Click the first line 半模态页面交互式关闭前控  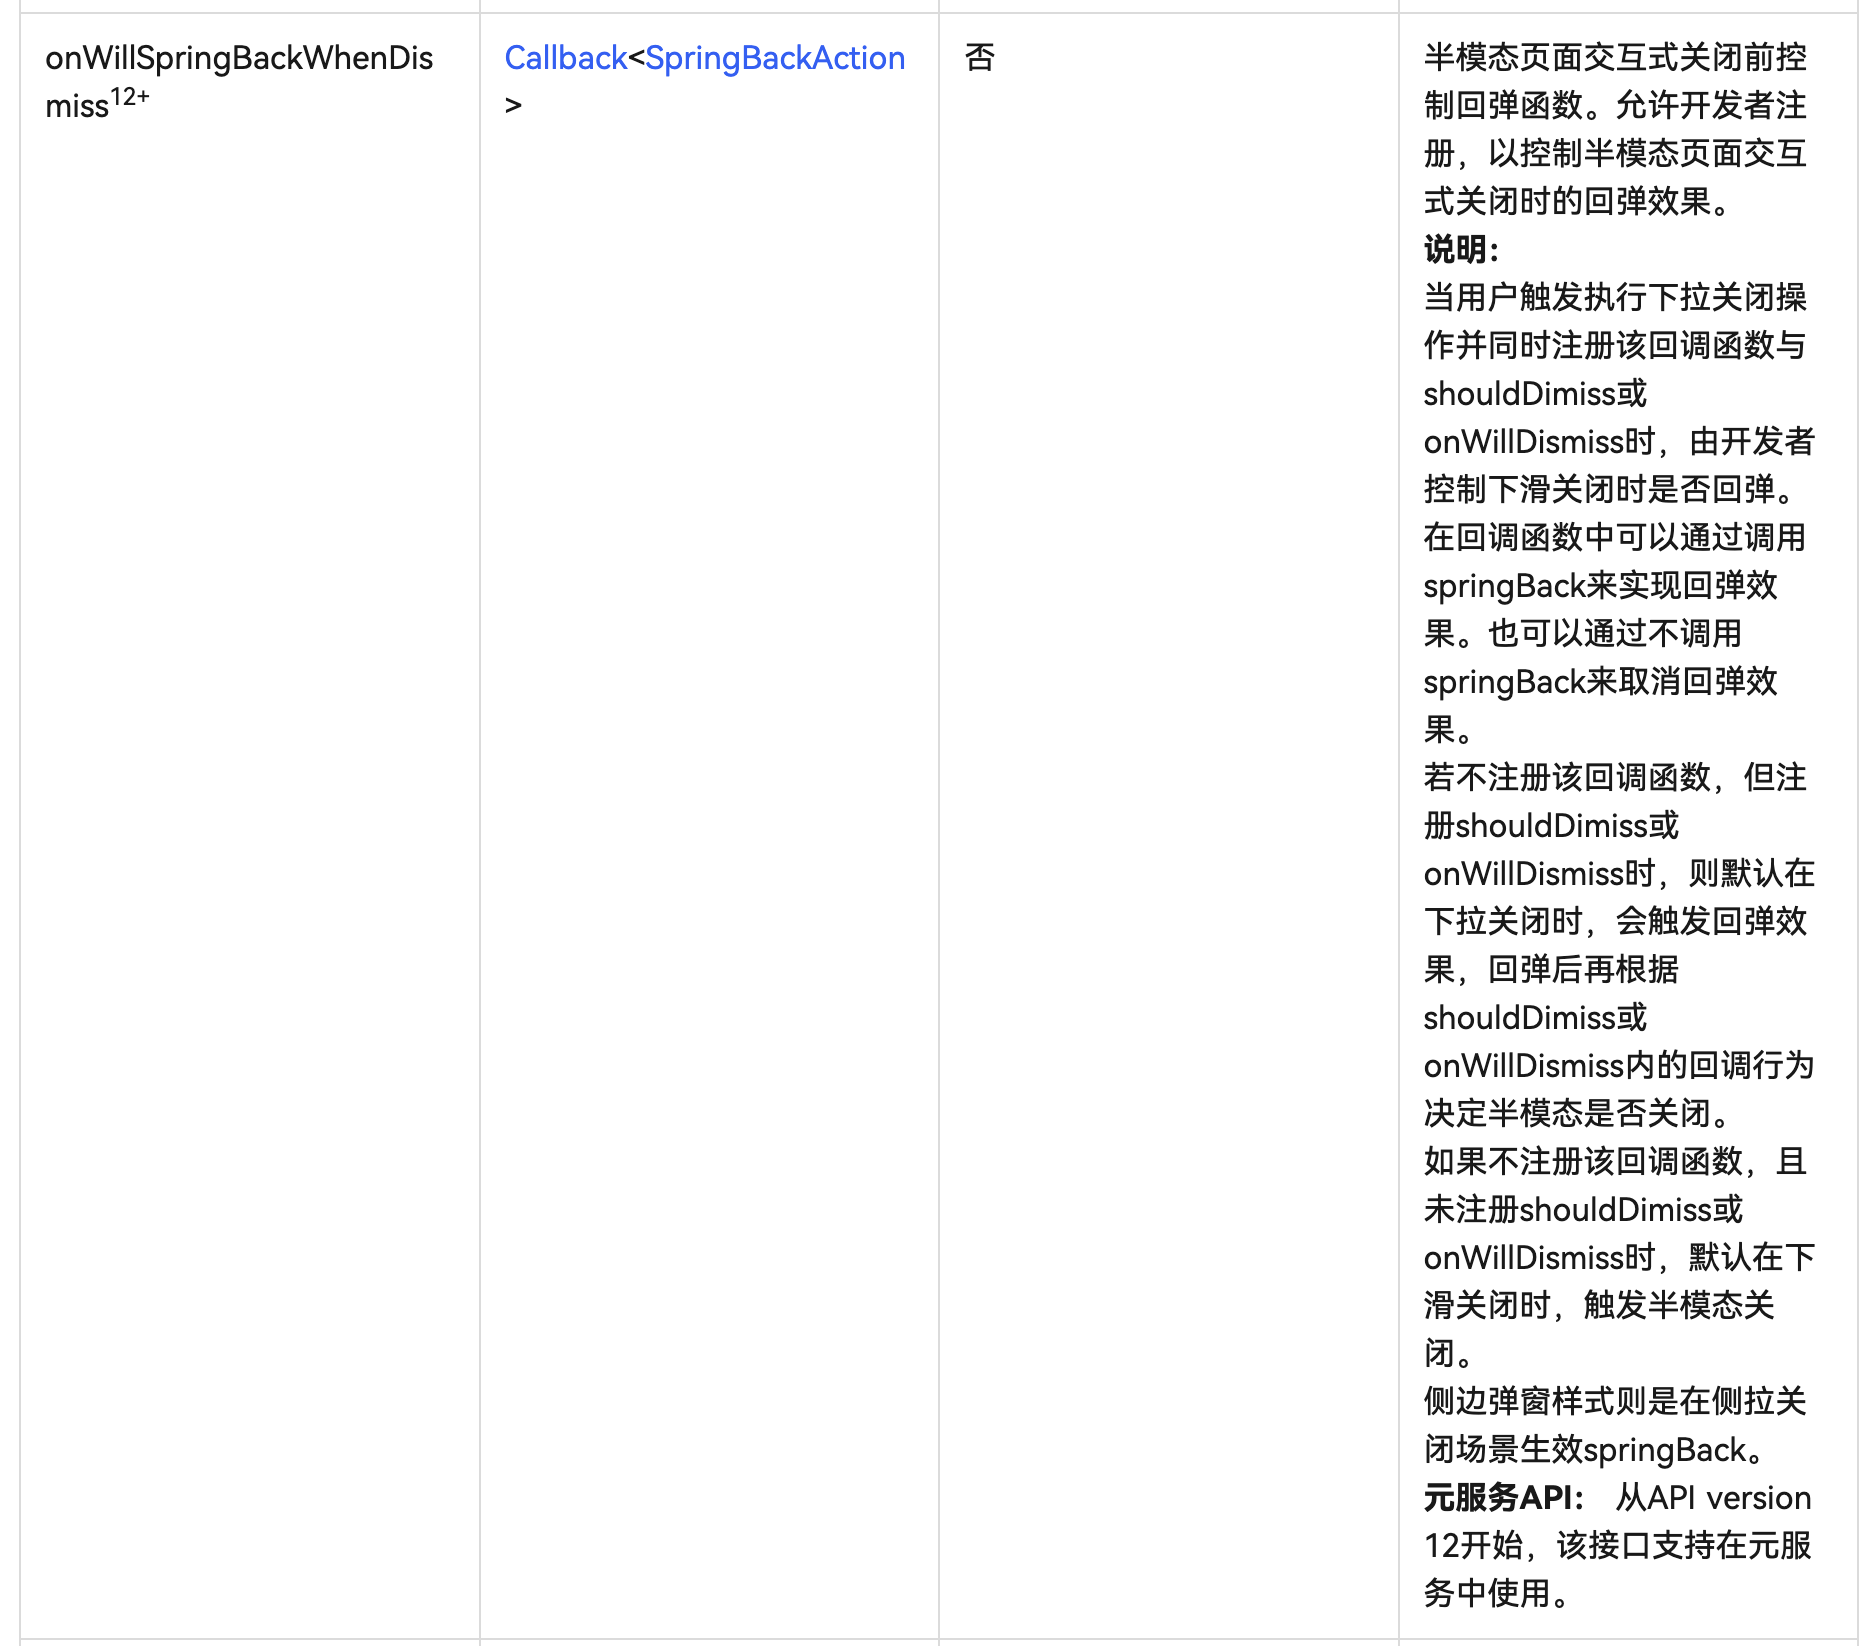(1615, 58)
